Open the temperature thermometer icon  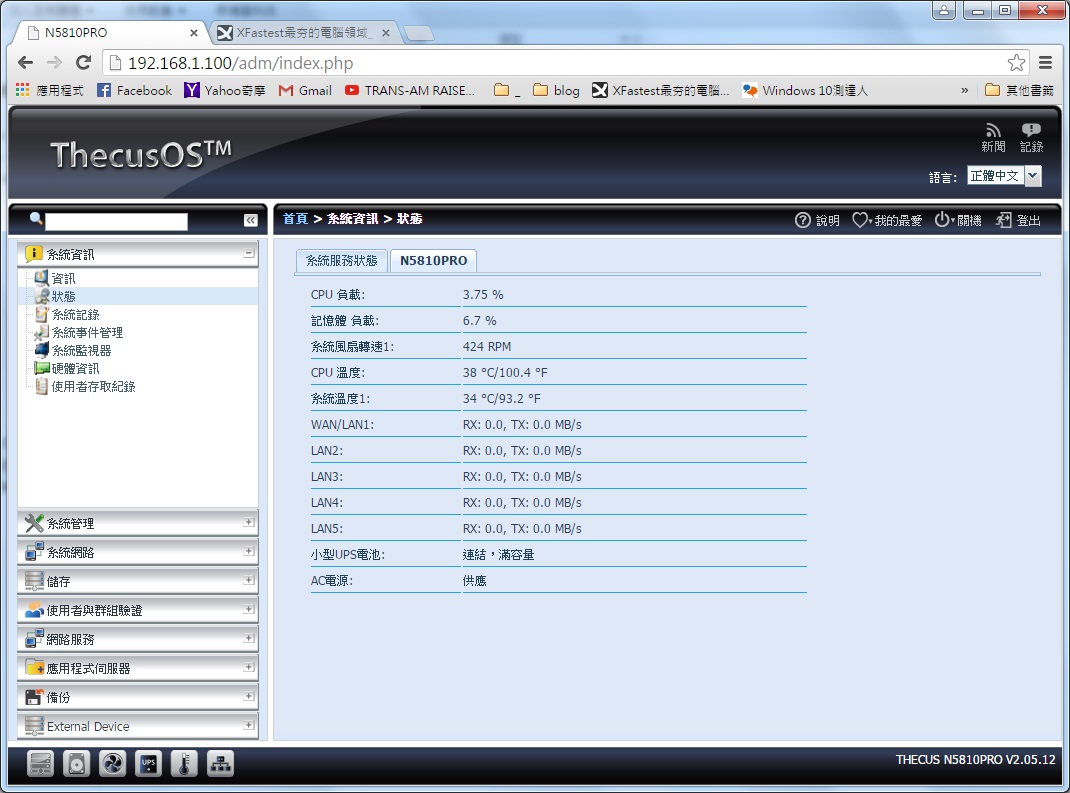tap(184, 764)
